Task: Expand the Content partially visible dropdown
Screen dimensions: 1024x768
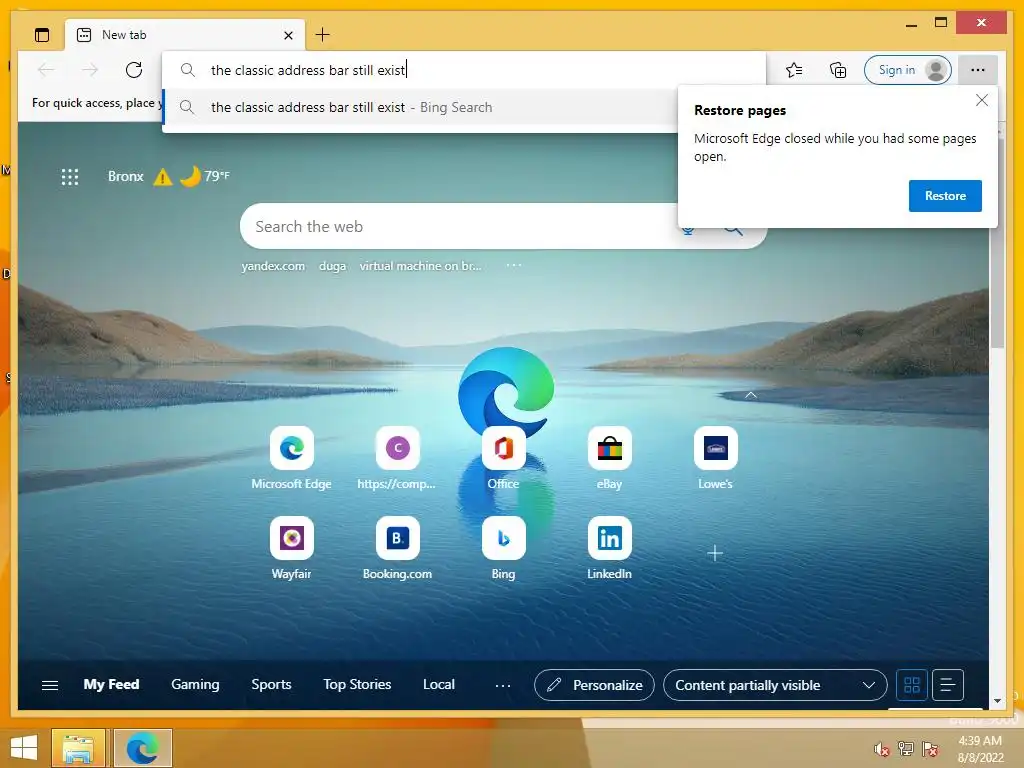Action: tap(775, 685)
